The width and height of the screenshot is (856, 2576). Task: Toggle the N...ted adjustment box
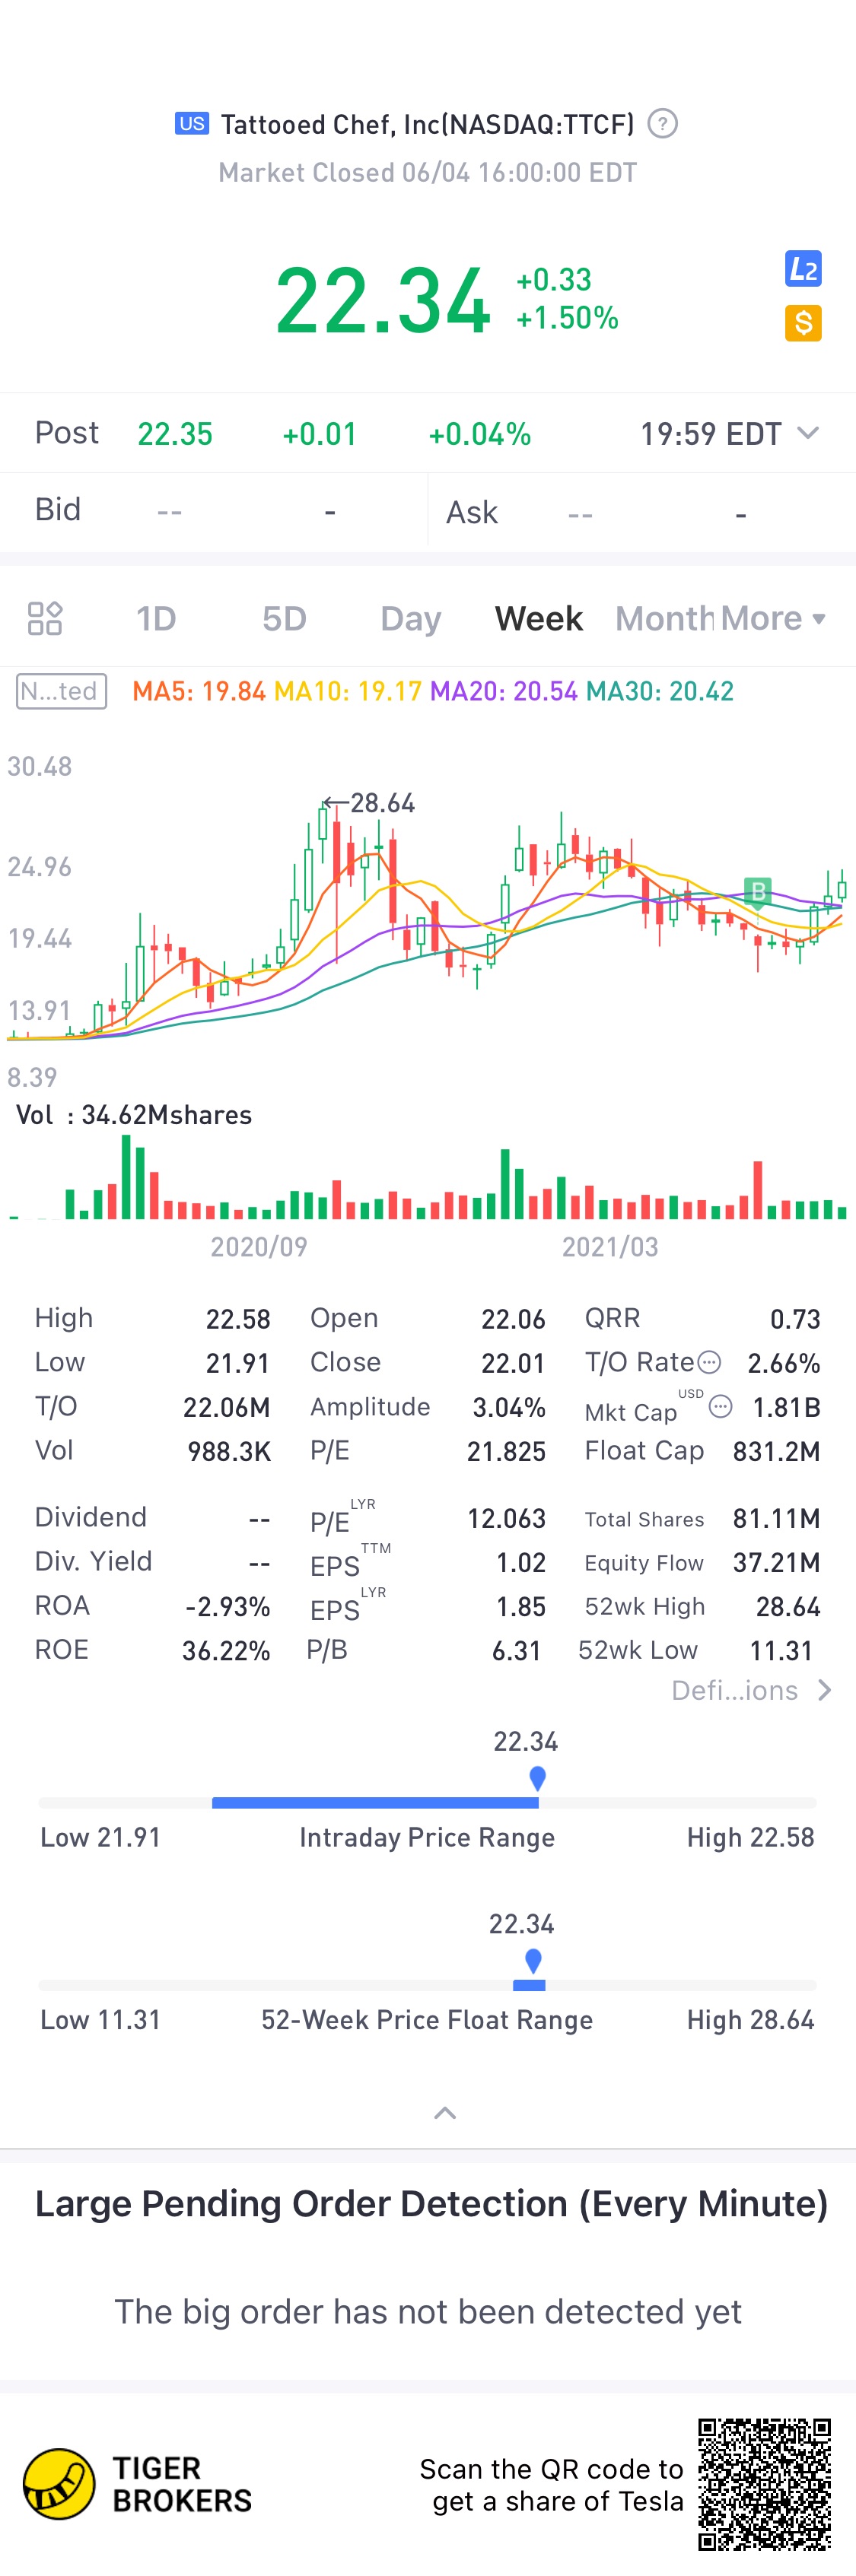[x=61, y=691]
